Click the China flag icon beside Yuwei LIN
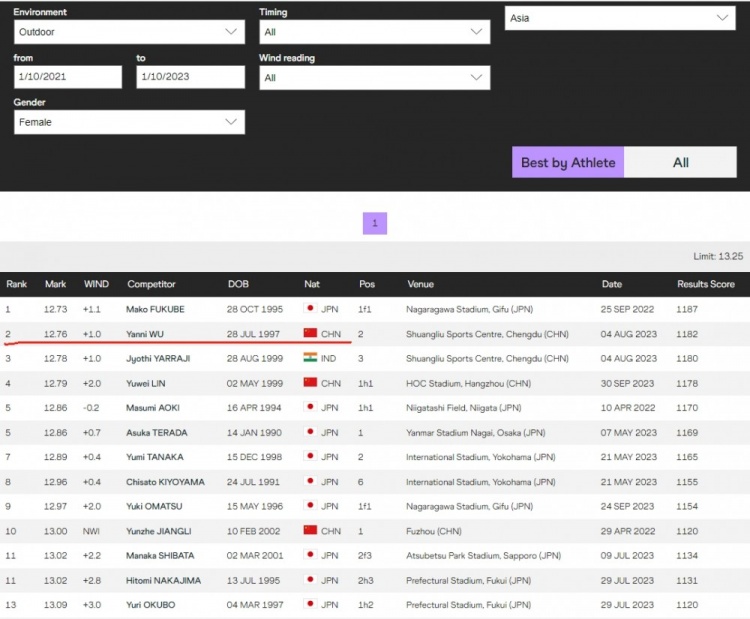This screenshot has height=619, width=750. pos(310,383)
